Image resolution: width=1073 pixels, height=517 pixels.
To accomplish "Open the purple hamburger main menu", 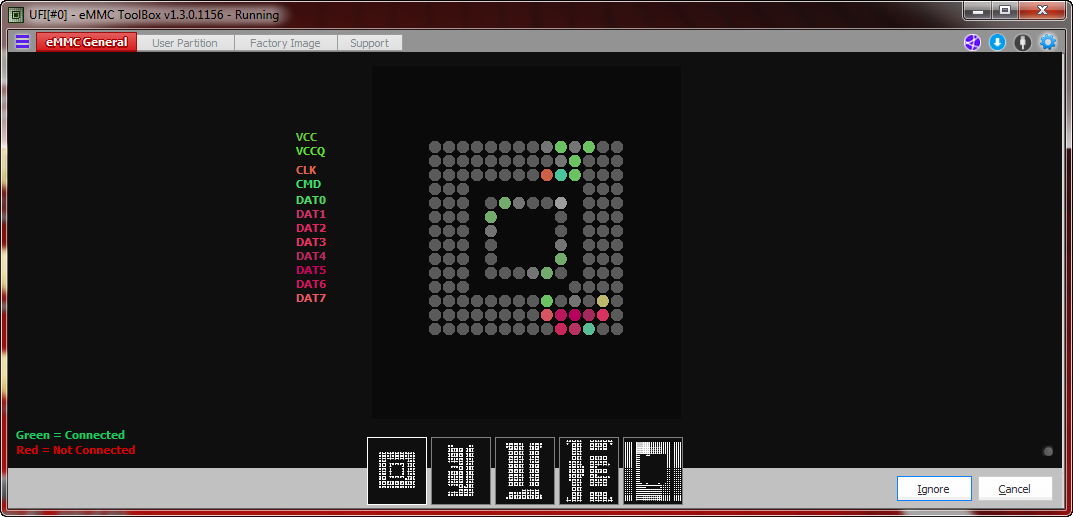I will coord(23,42).
